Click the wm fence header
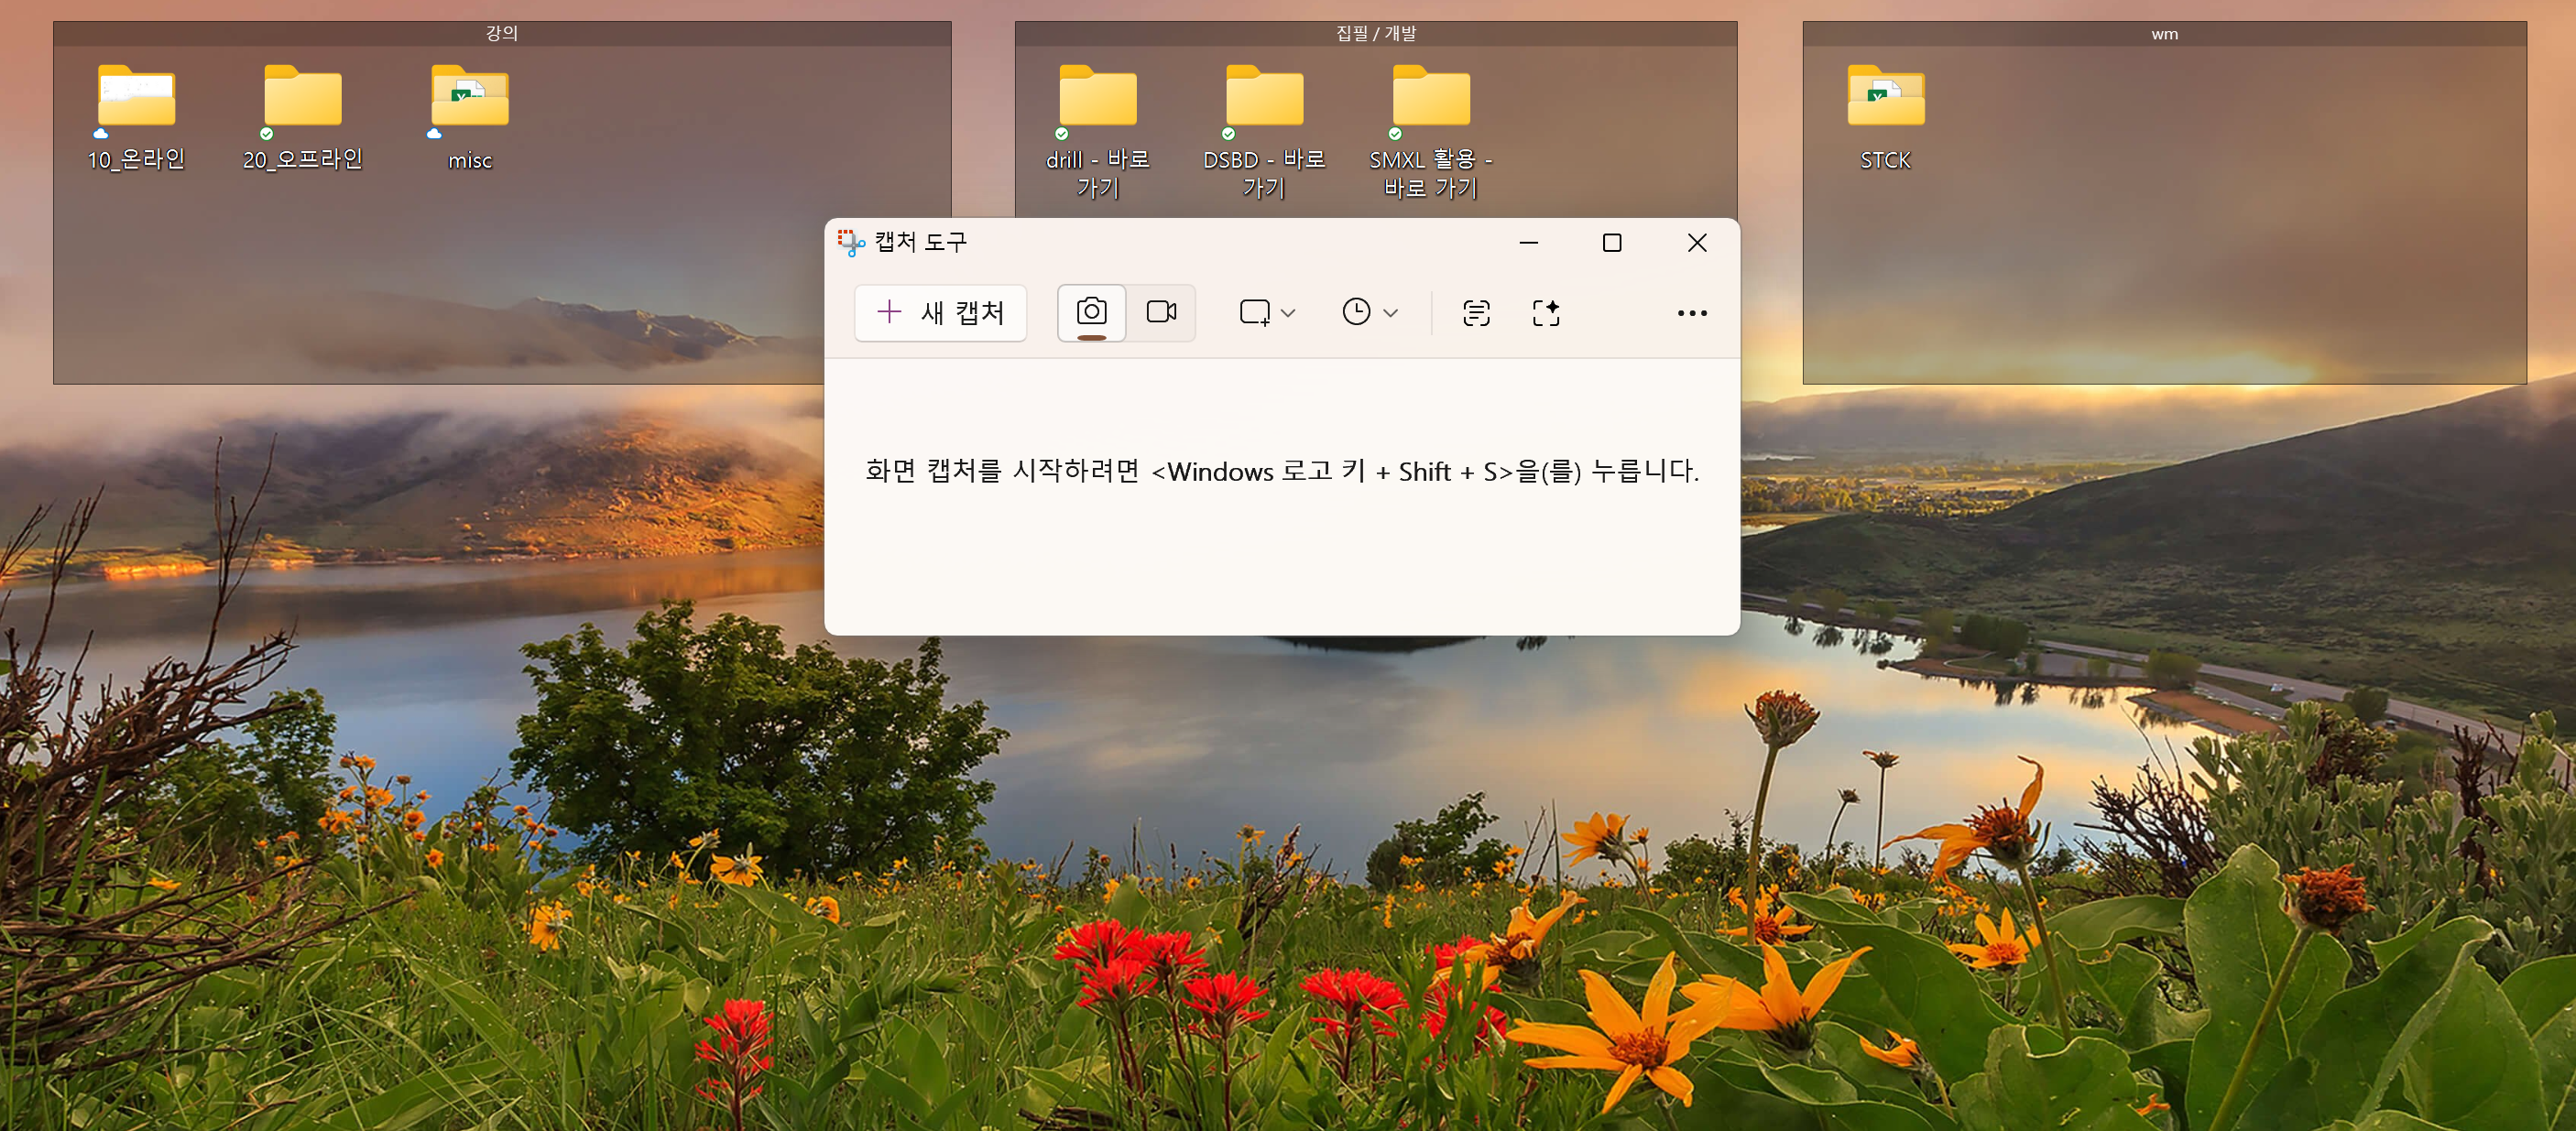The image size is (2576, 1131). [x=2163, y=33]
